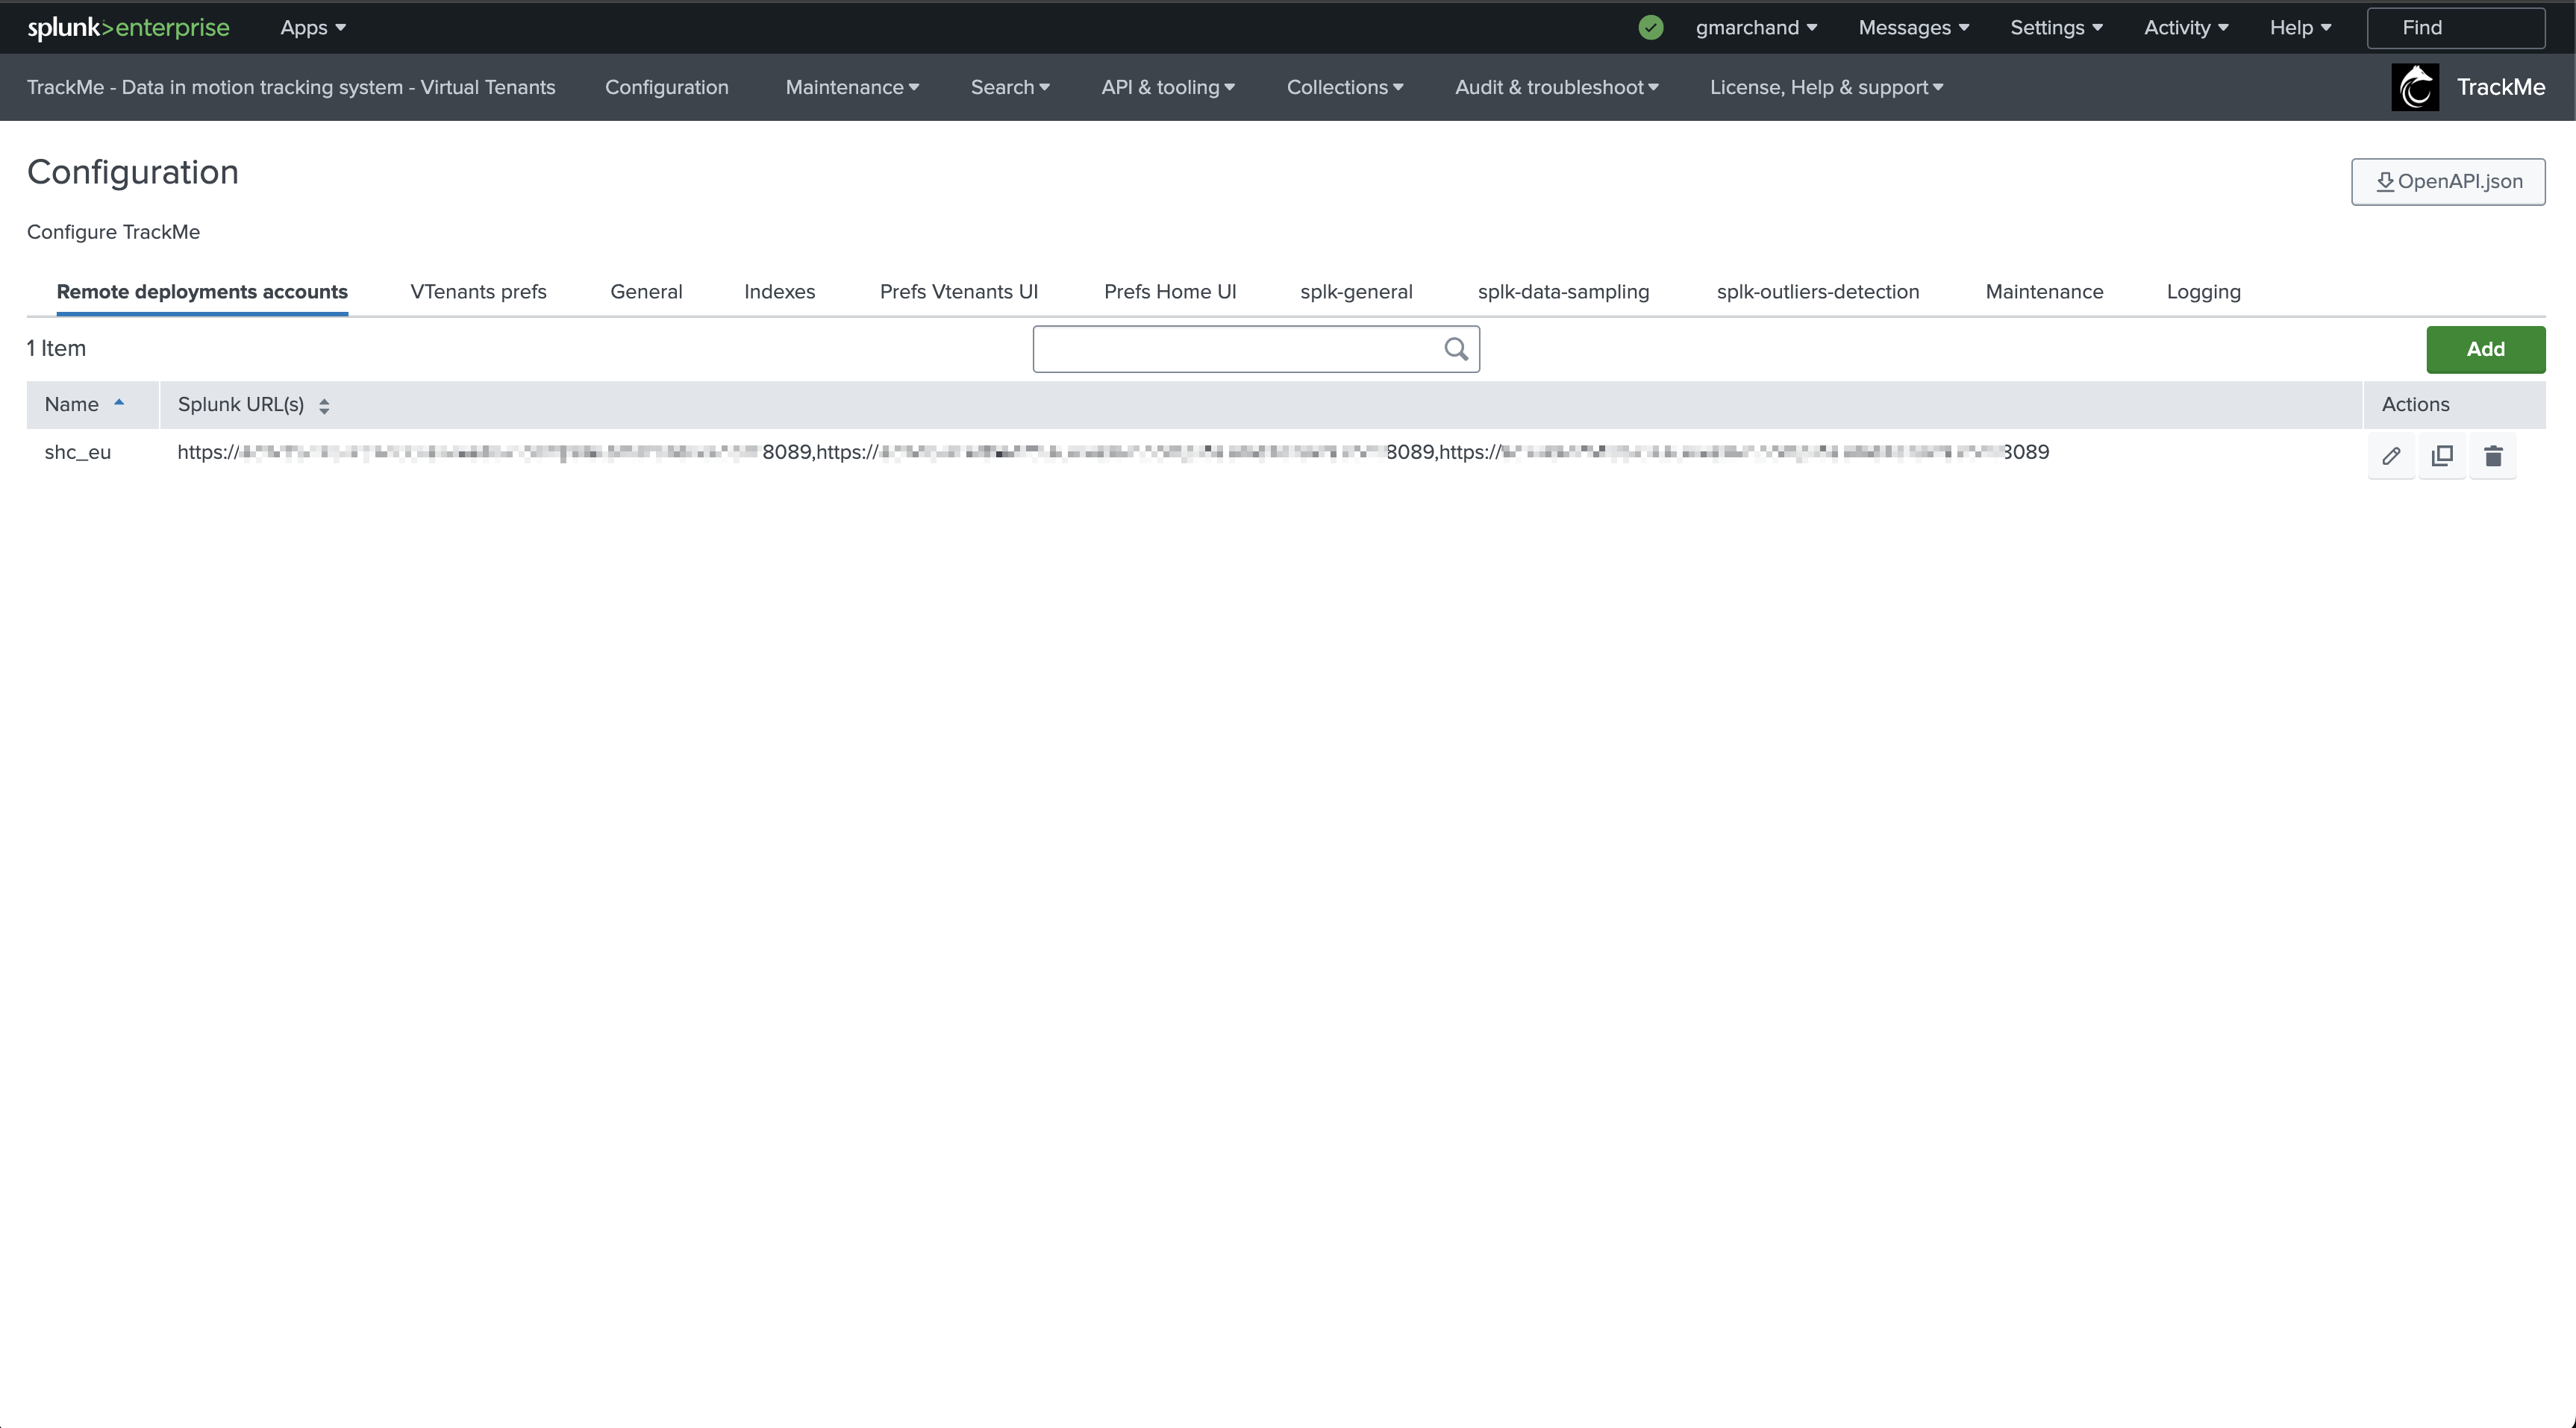Image resolution: width=2576 pixels, height=1428 pixels.
Task: Open the Maintenance navigation dropdown
Action: click(852, 87)
